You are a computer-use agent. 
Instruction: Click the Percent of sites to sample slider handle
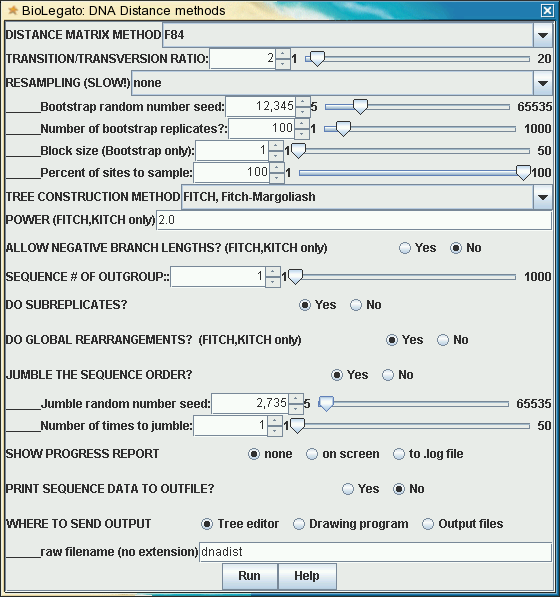click(x=523, y=173)
